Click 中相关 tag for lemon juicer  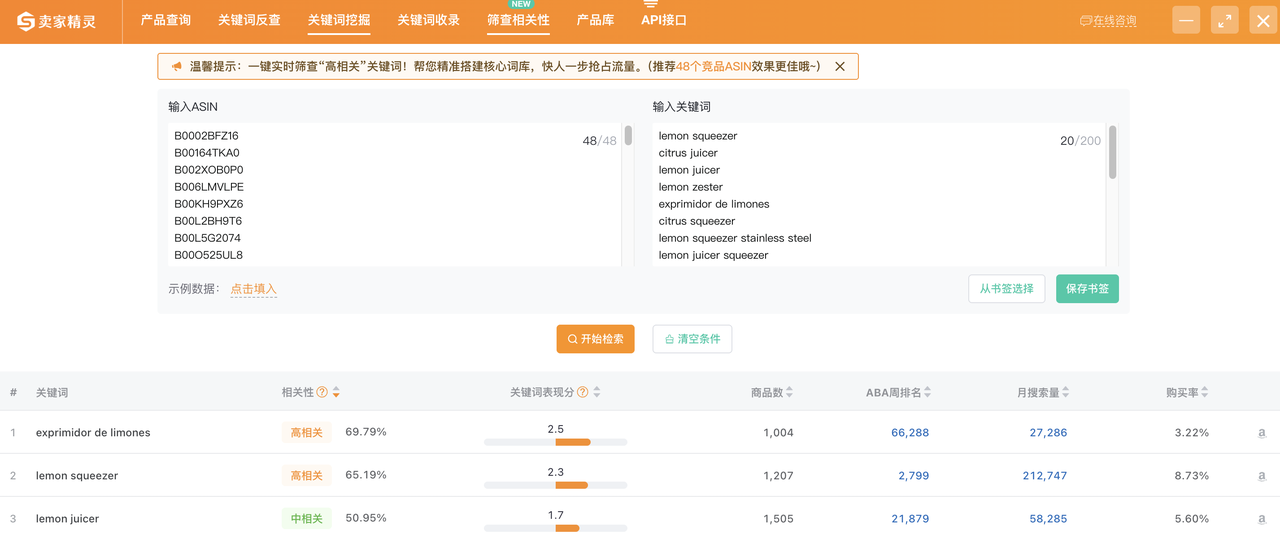coord(306,519)
